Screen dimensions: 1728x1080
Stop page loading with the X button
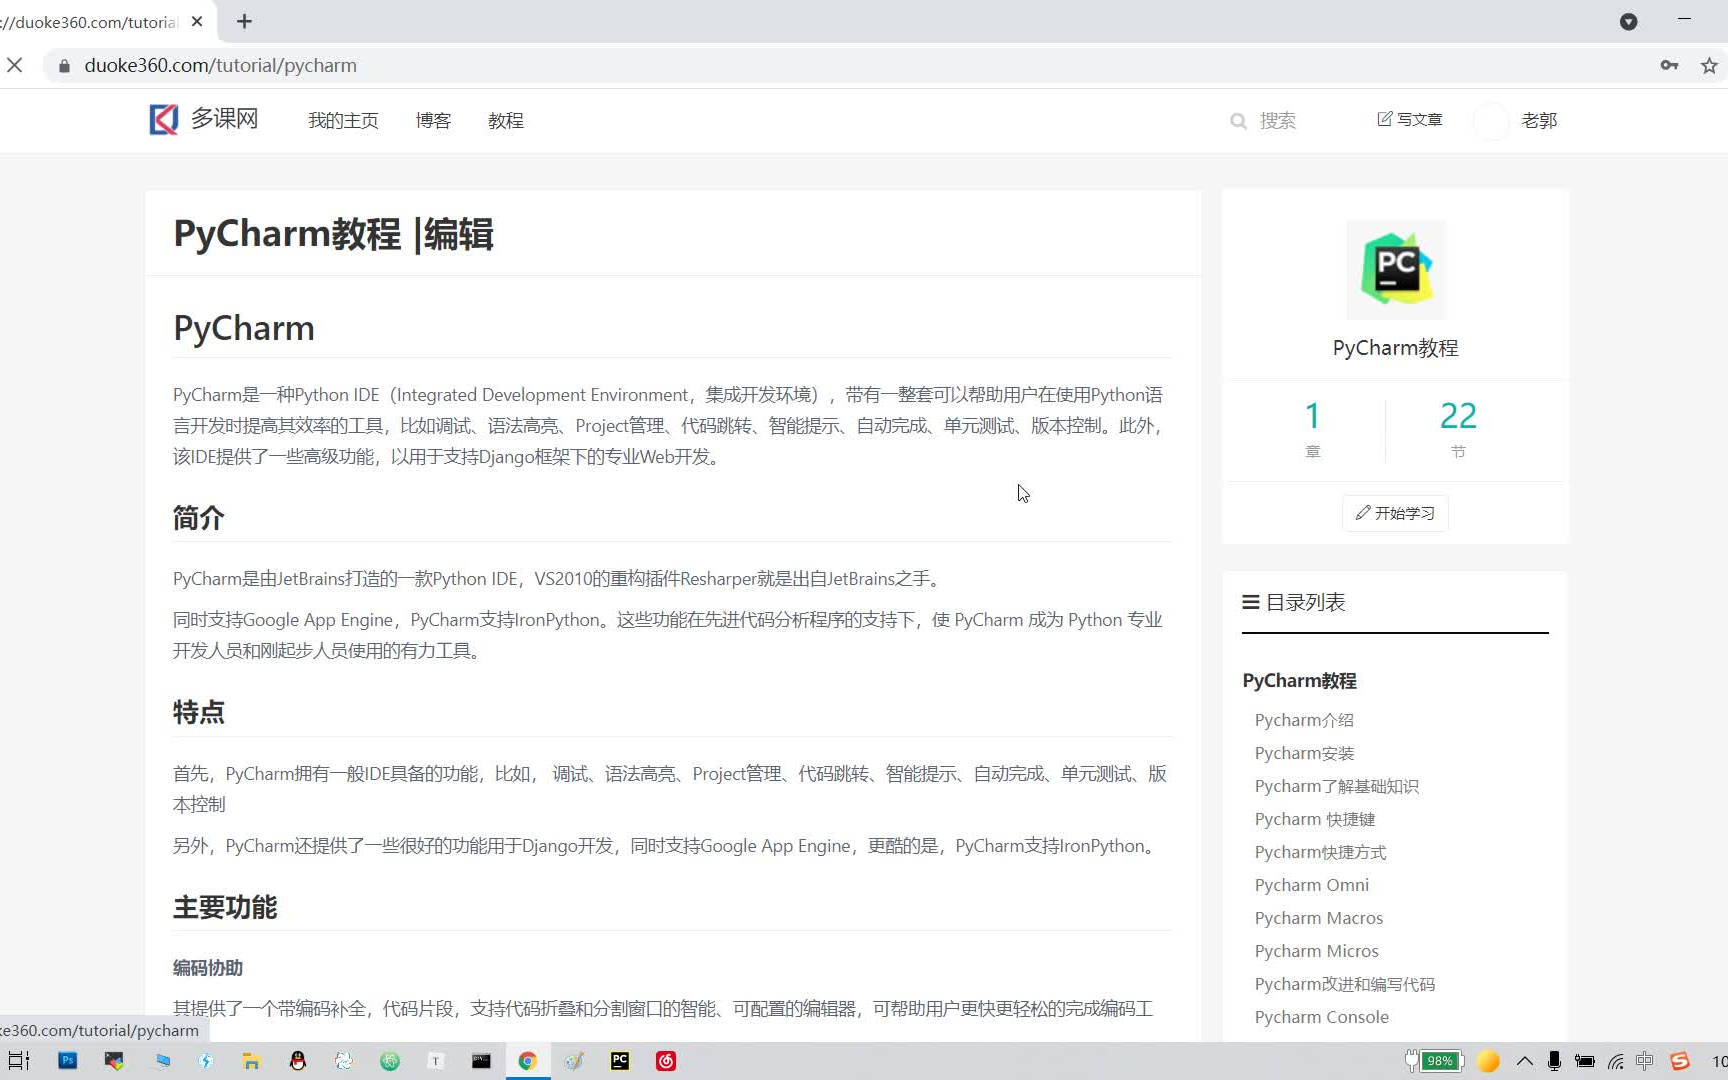(x=15, y=65)
